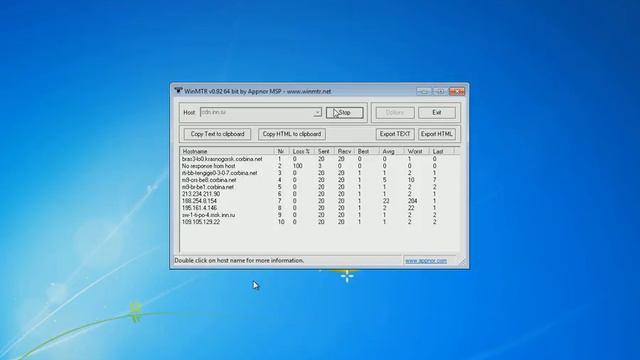Close the WinMTR window

click(x=457, y=91)
